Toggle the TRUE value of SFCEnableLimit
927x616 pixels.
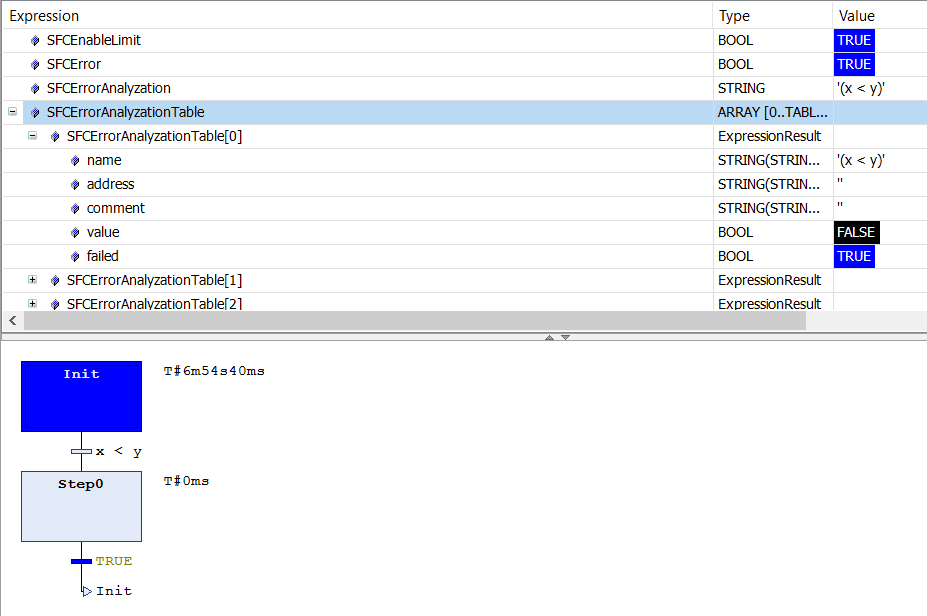click(x=853, y=40)
